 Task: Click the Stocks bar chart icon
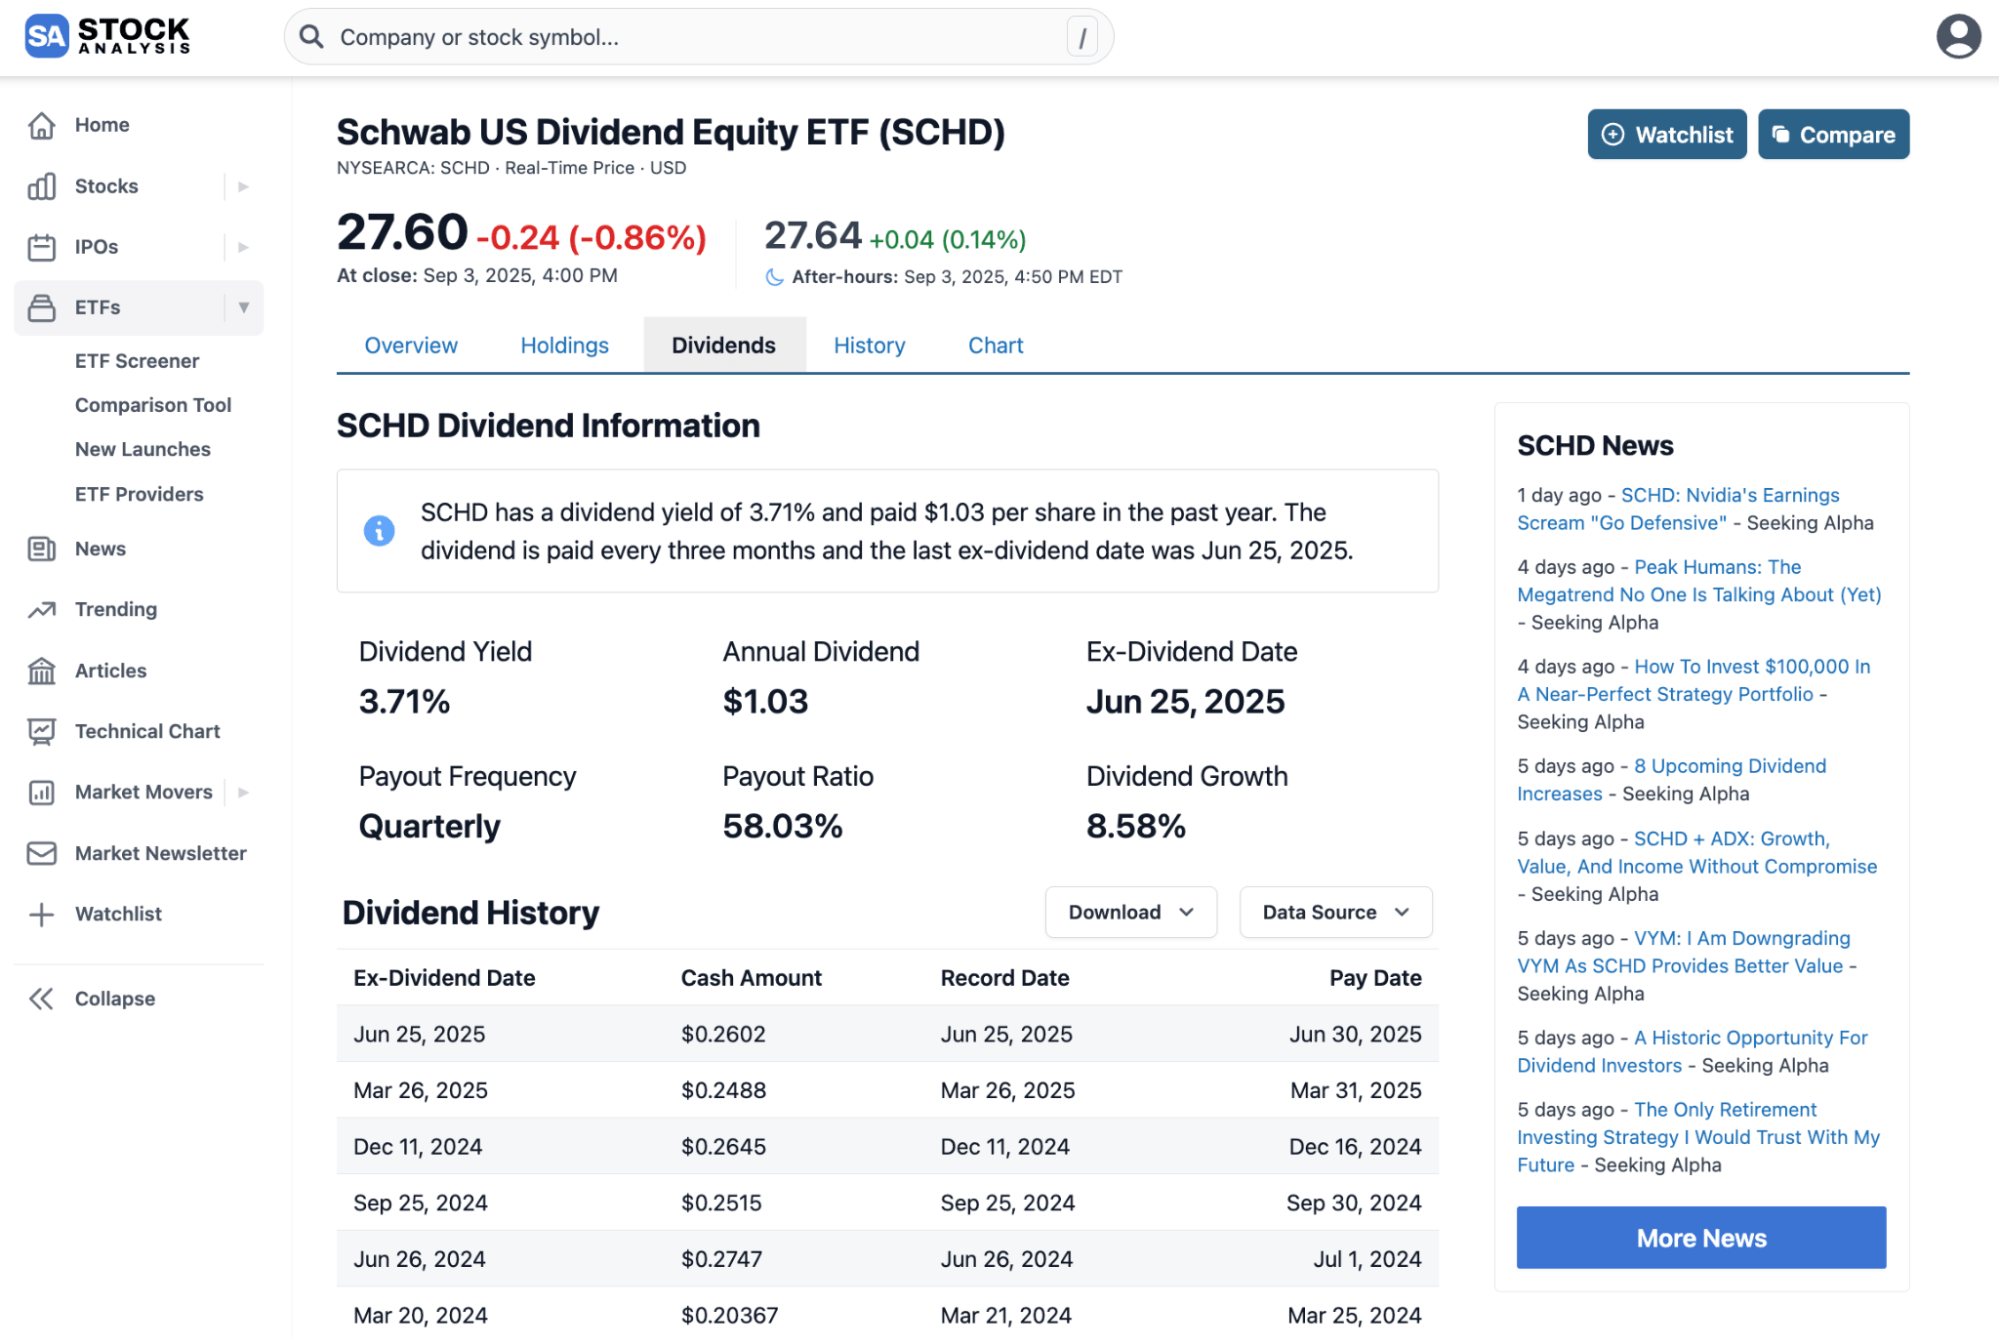42,186
